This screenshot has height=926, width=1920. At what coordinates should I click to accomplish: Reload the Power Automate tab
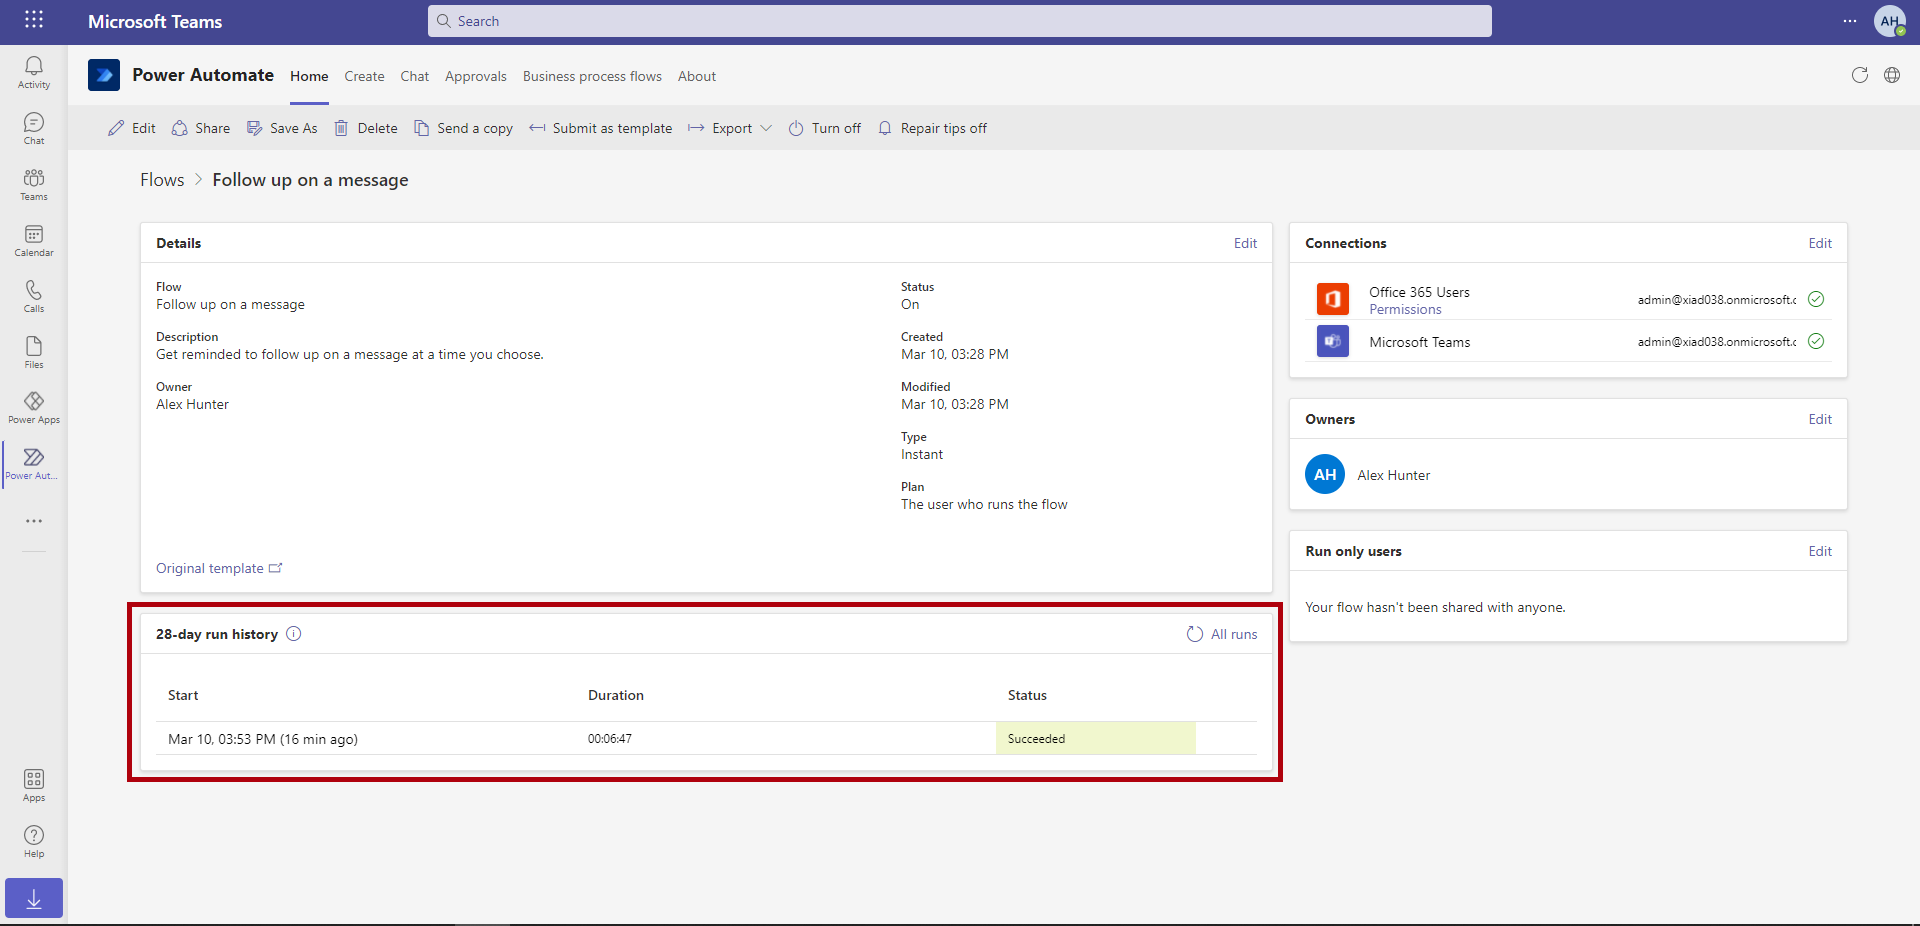[x=1860, y=75]
